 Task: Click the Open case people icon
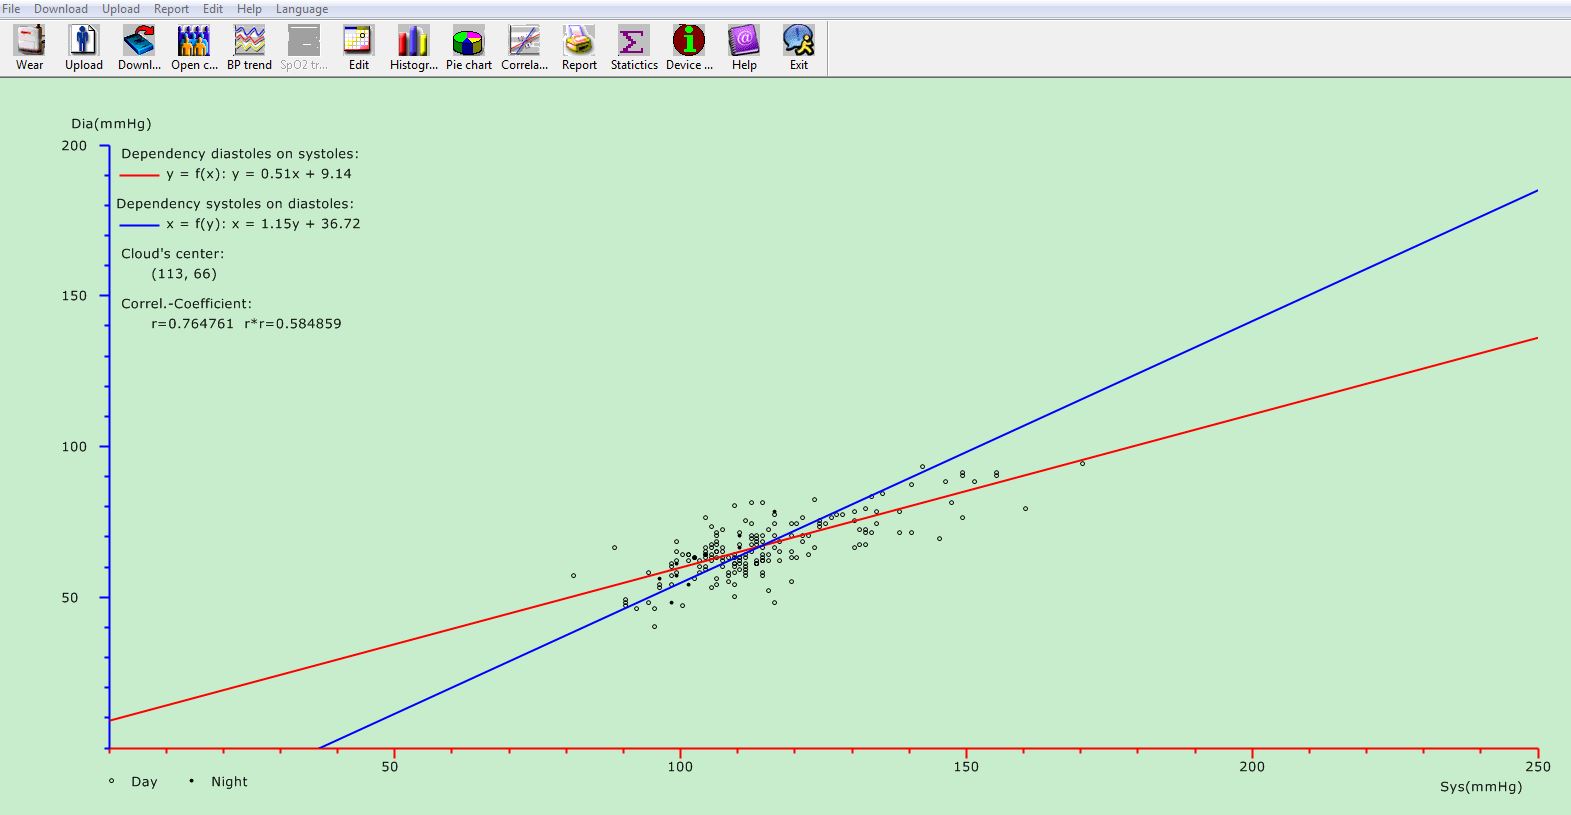[194, 42]
